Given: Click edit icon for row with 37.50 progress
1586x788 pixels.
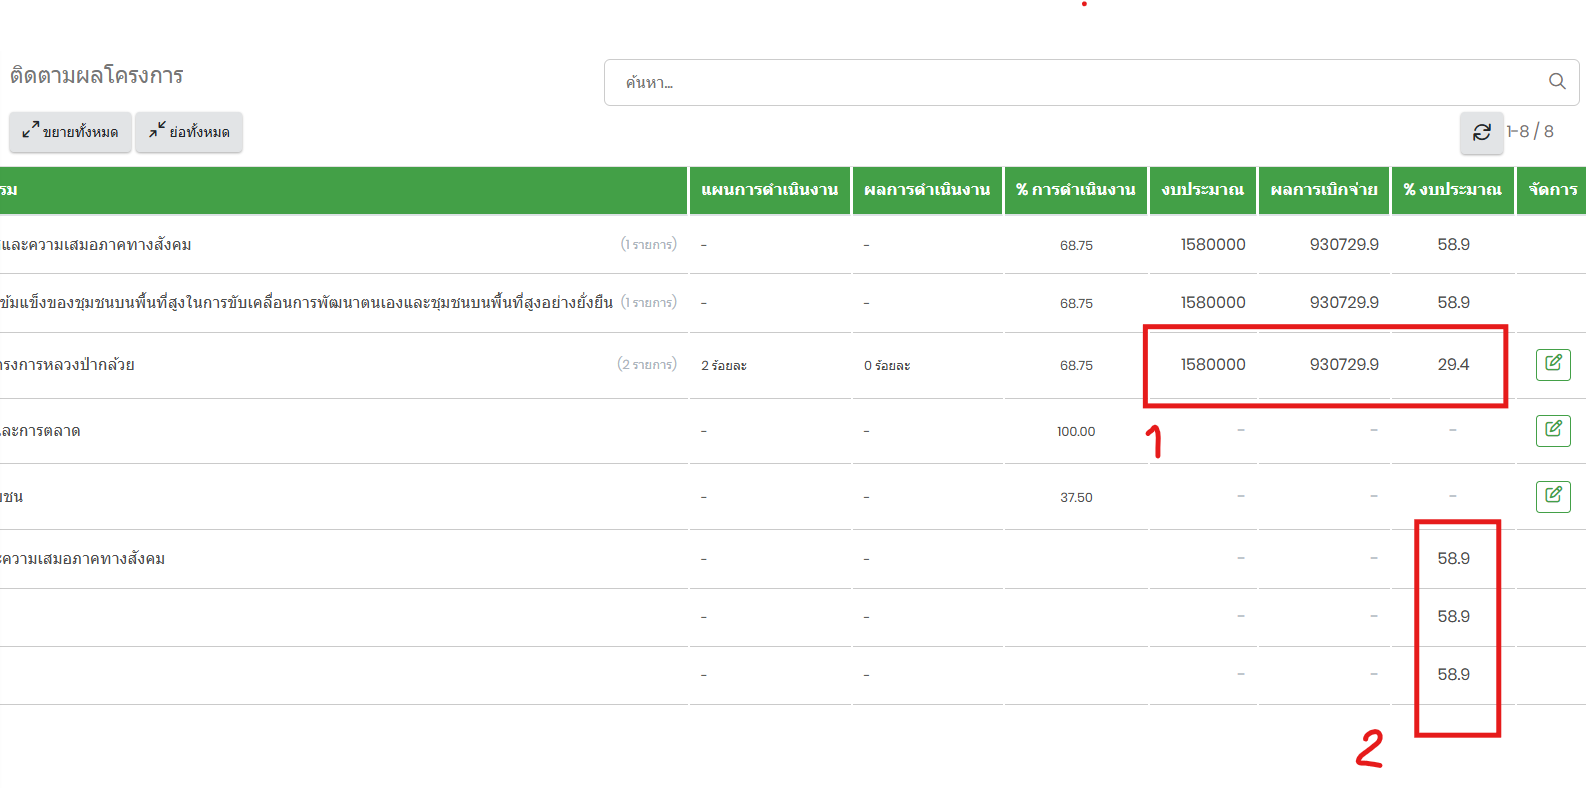Looking at the screenshot, I should tap(1552, 496).
